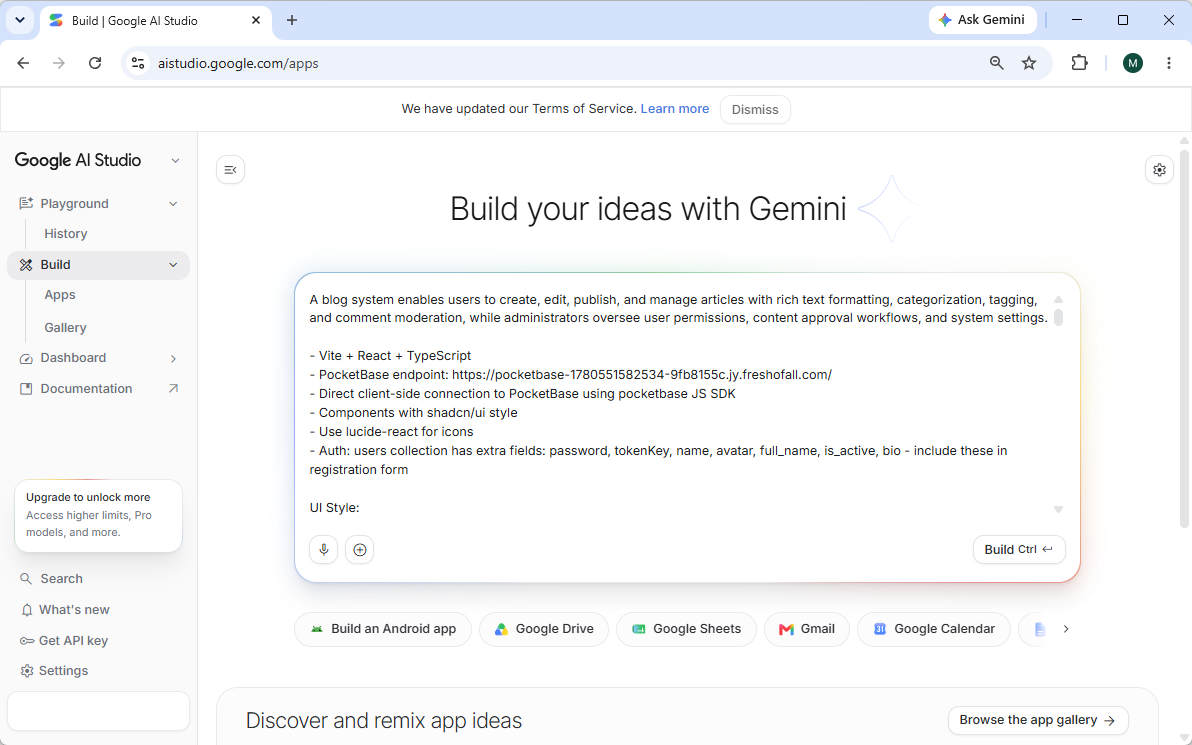Show more suggestion chips with right arrow
The height and width of the screenshot is (745, 1192).
click(x=1066, y=629)
